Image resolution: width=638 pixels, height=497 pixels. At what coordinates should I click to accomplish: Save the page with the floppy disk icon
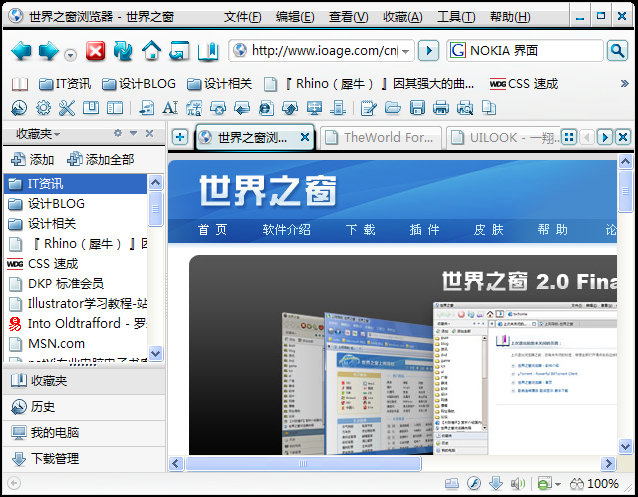pos(417,108)
